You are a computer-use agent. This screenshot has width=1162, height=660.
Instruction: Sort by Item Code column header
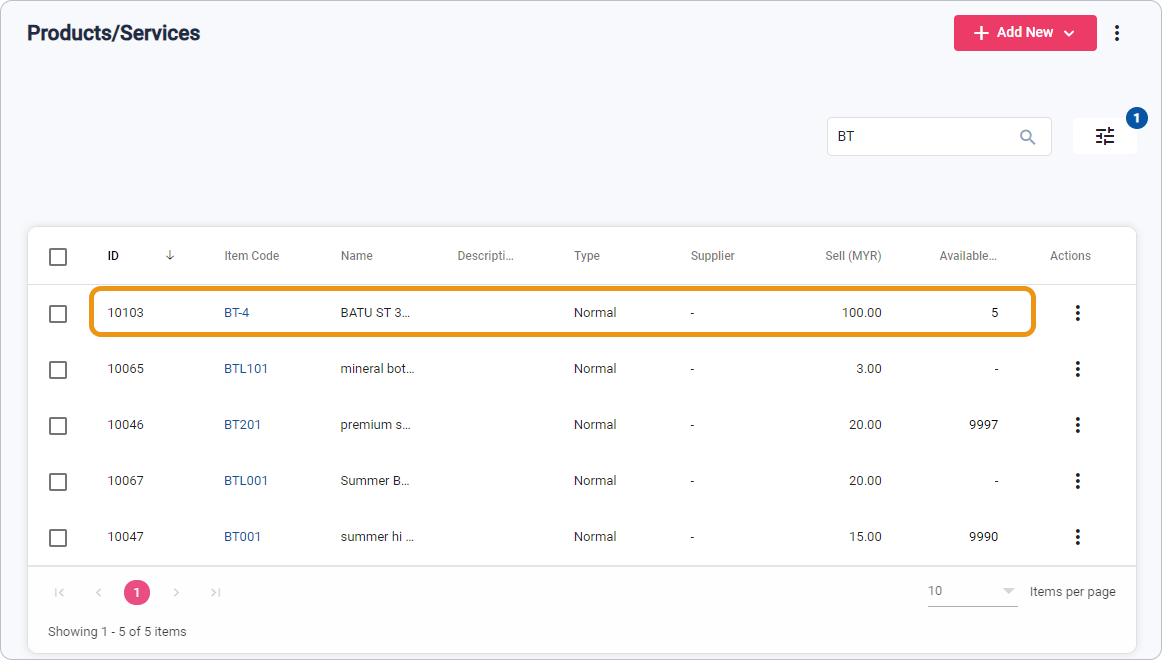click(x=252, y=256)
